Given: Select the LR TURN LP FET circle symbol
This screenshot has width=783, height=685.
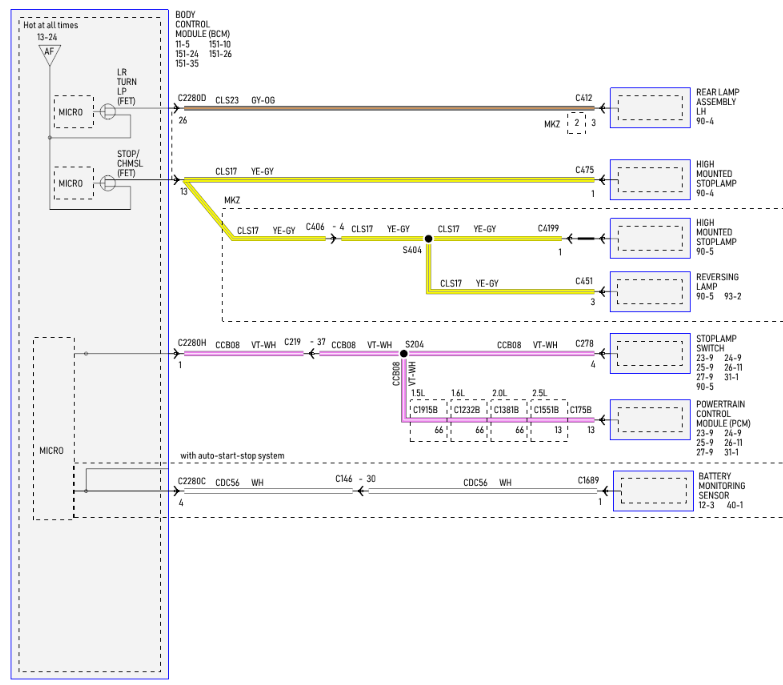Looking at the screenshot, I should point(108,111).
